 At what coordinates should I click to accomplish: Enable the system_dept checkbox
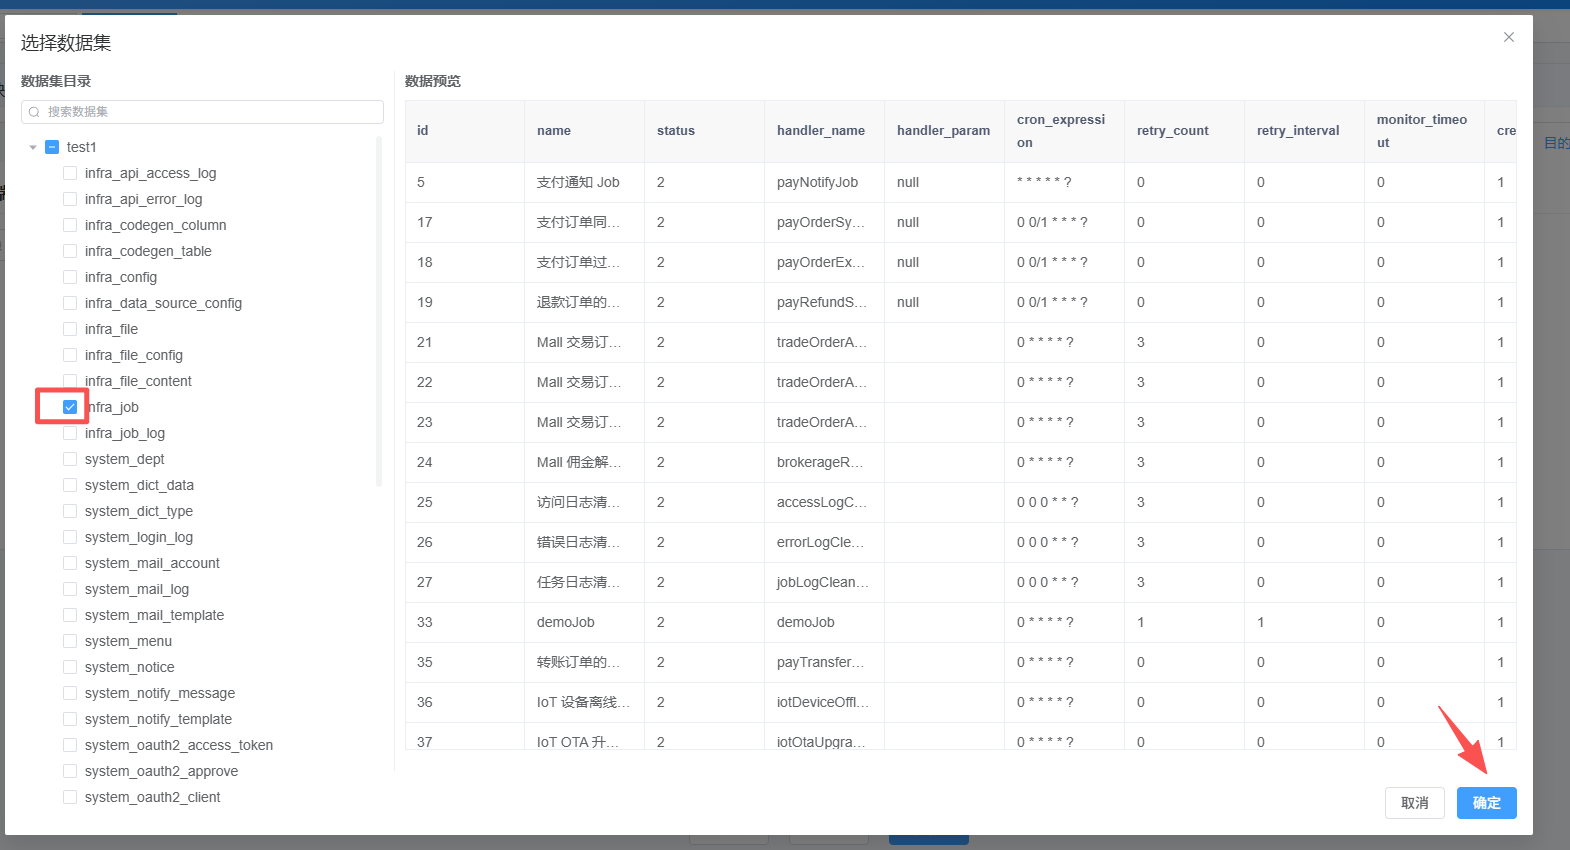70,459
